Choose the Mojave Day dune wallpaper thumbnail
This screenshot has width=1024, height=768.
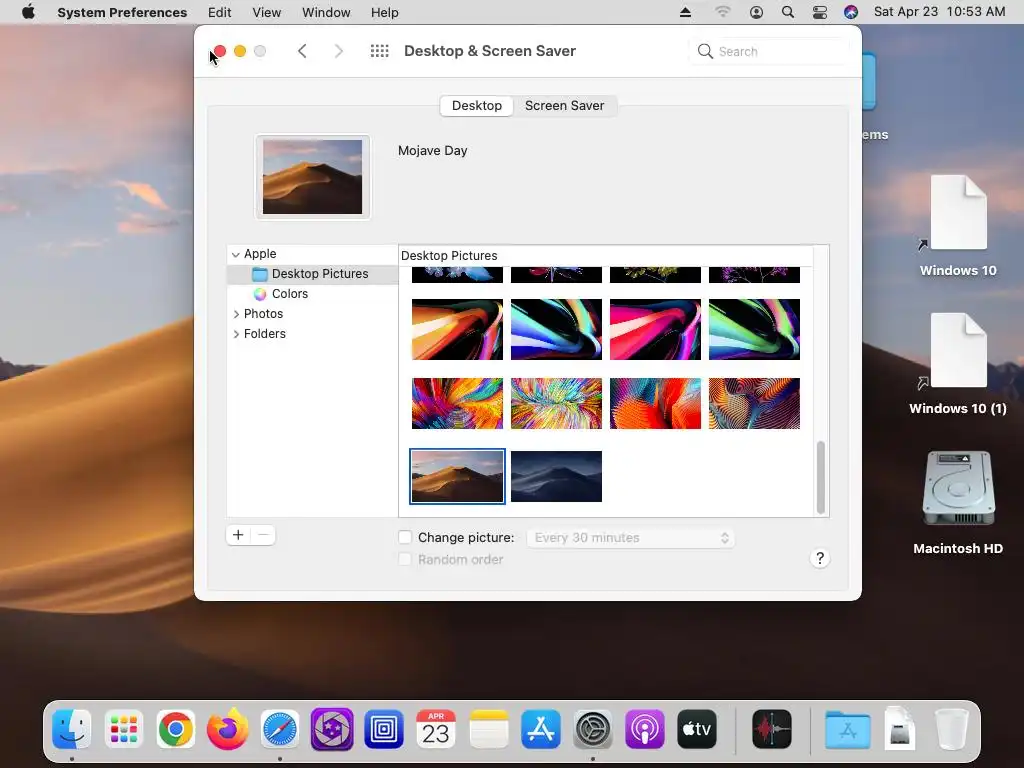(457, 476)
